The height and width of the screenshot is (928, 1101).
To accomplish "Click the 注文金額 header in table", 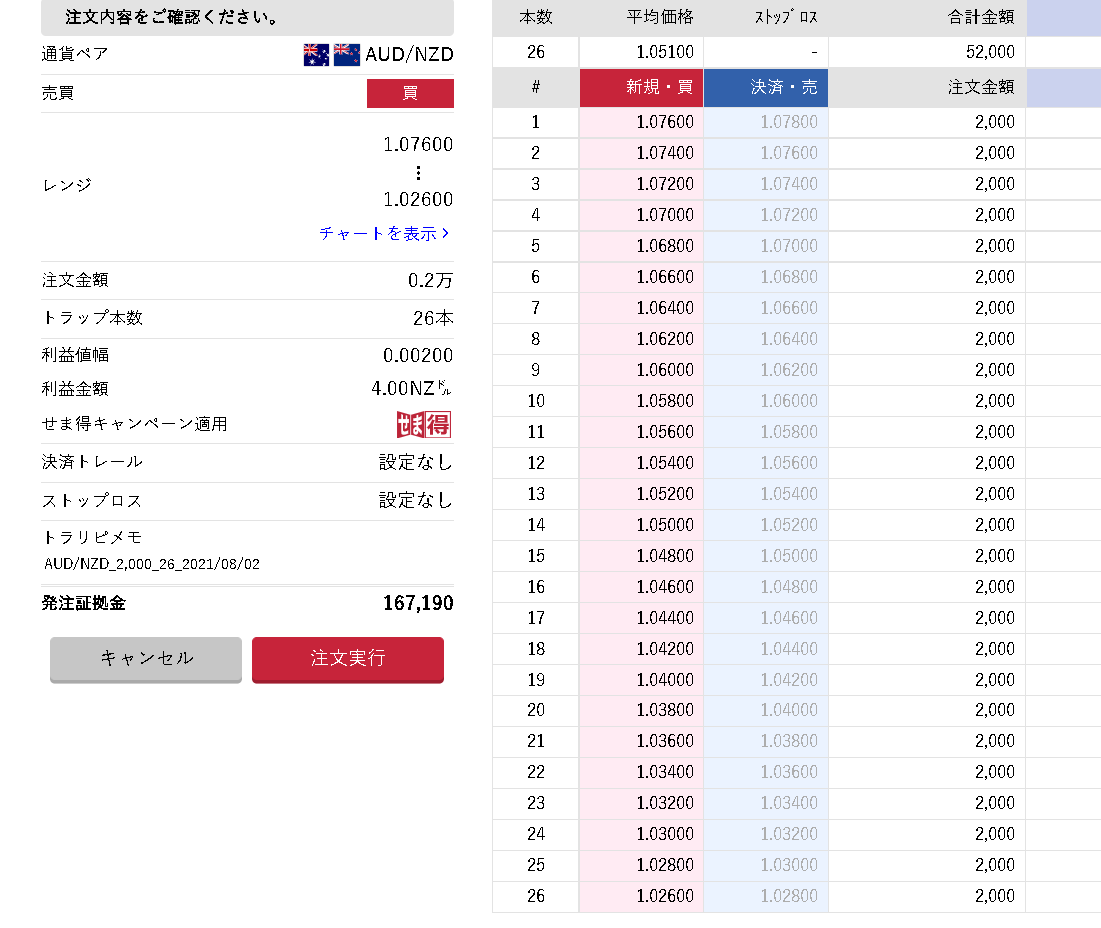I will point(980,87).
